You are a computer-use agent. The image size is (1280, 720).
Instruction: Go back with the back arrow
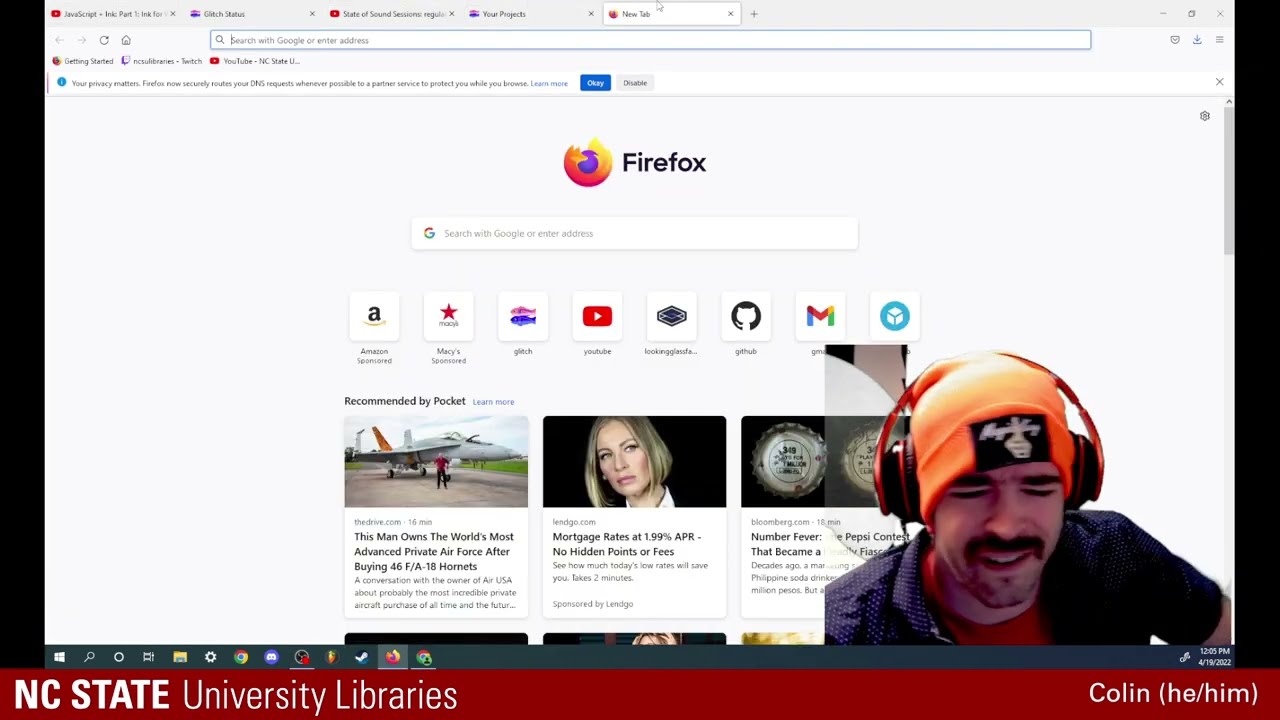click(x=59, y=40)
